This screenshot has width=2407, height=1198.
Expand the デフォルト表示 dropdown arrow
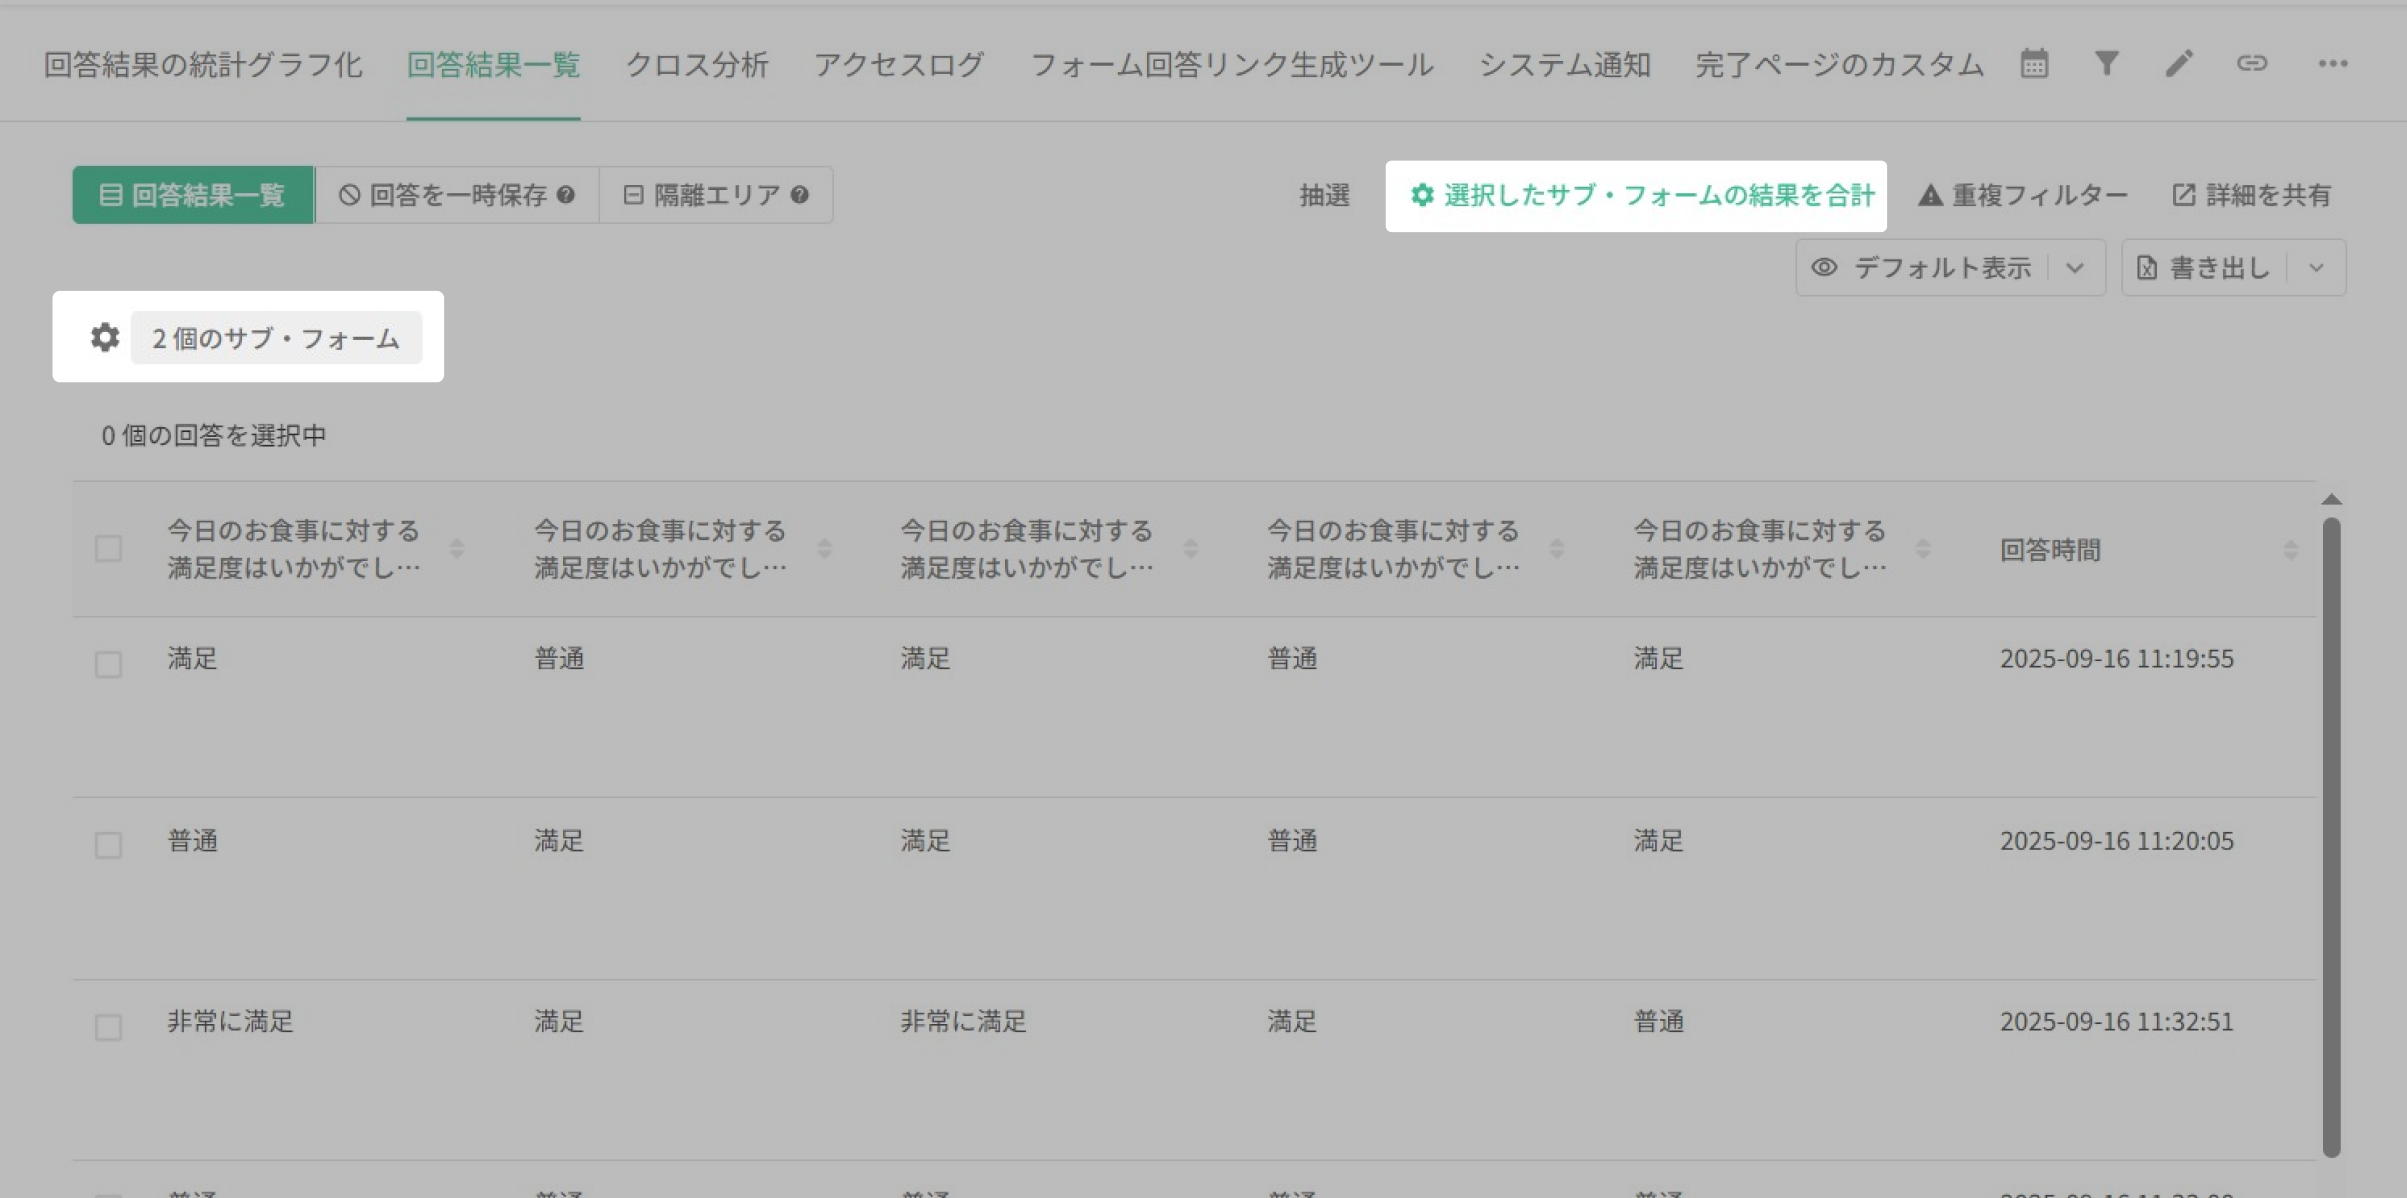[x=2075, y=267]
